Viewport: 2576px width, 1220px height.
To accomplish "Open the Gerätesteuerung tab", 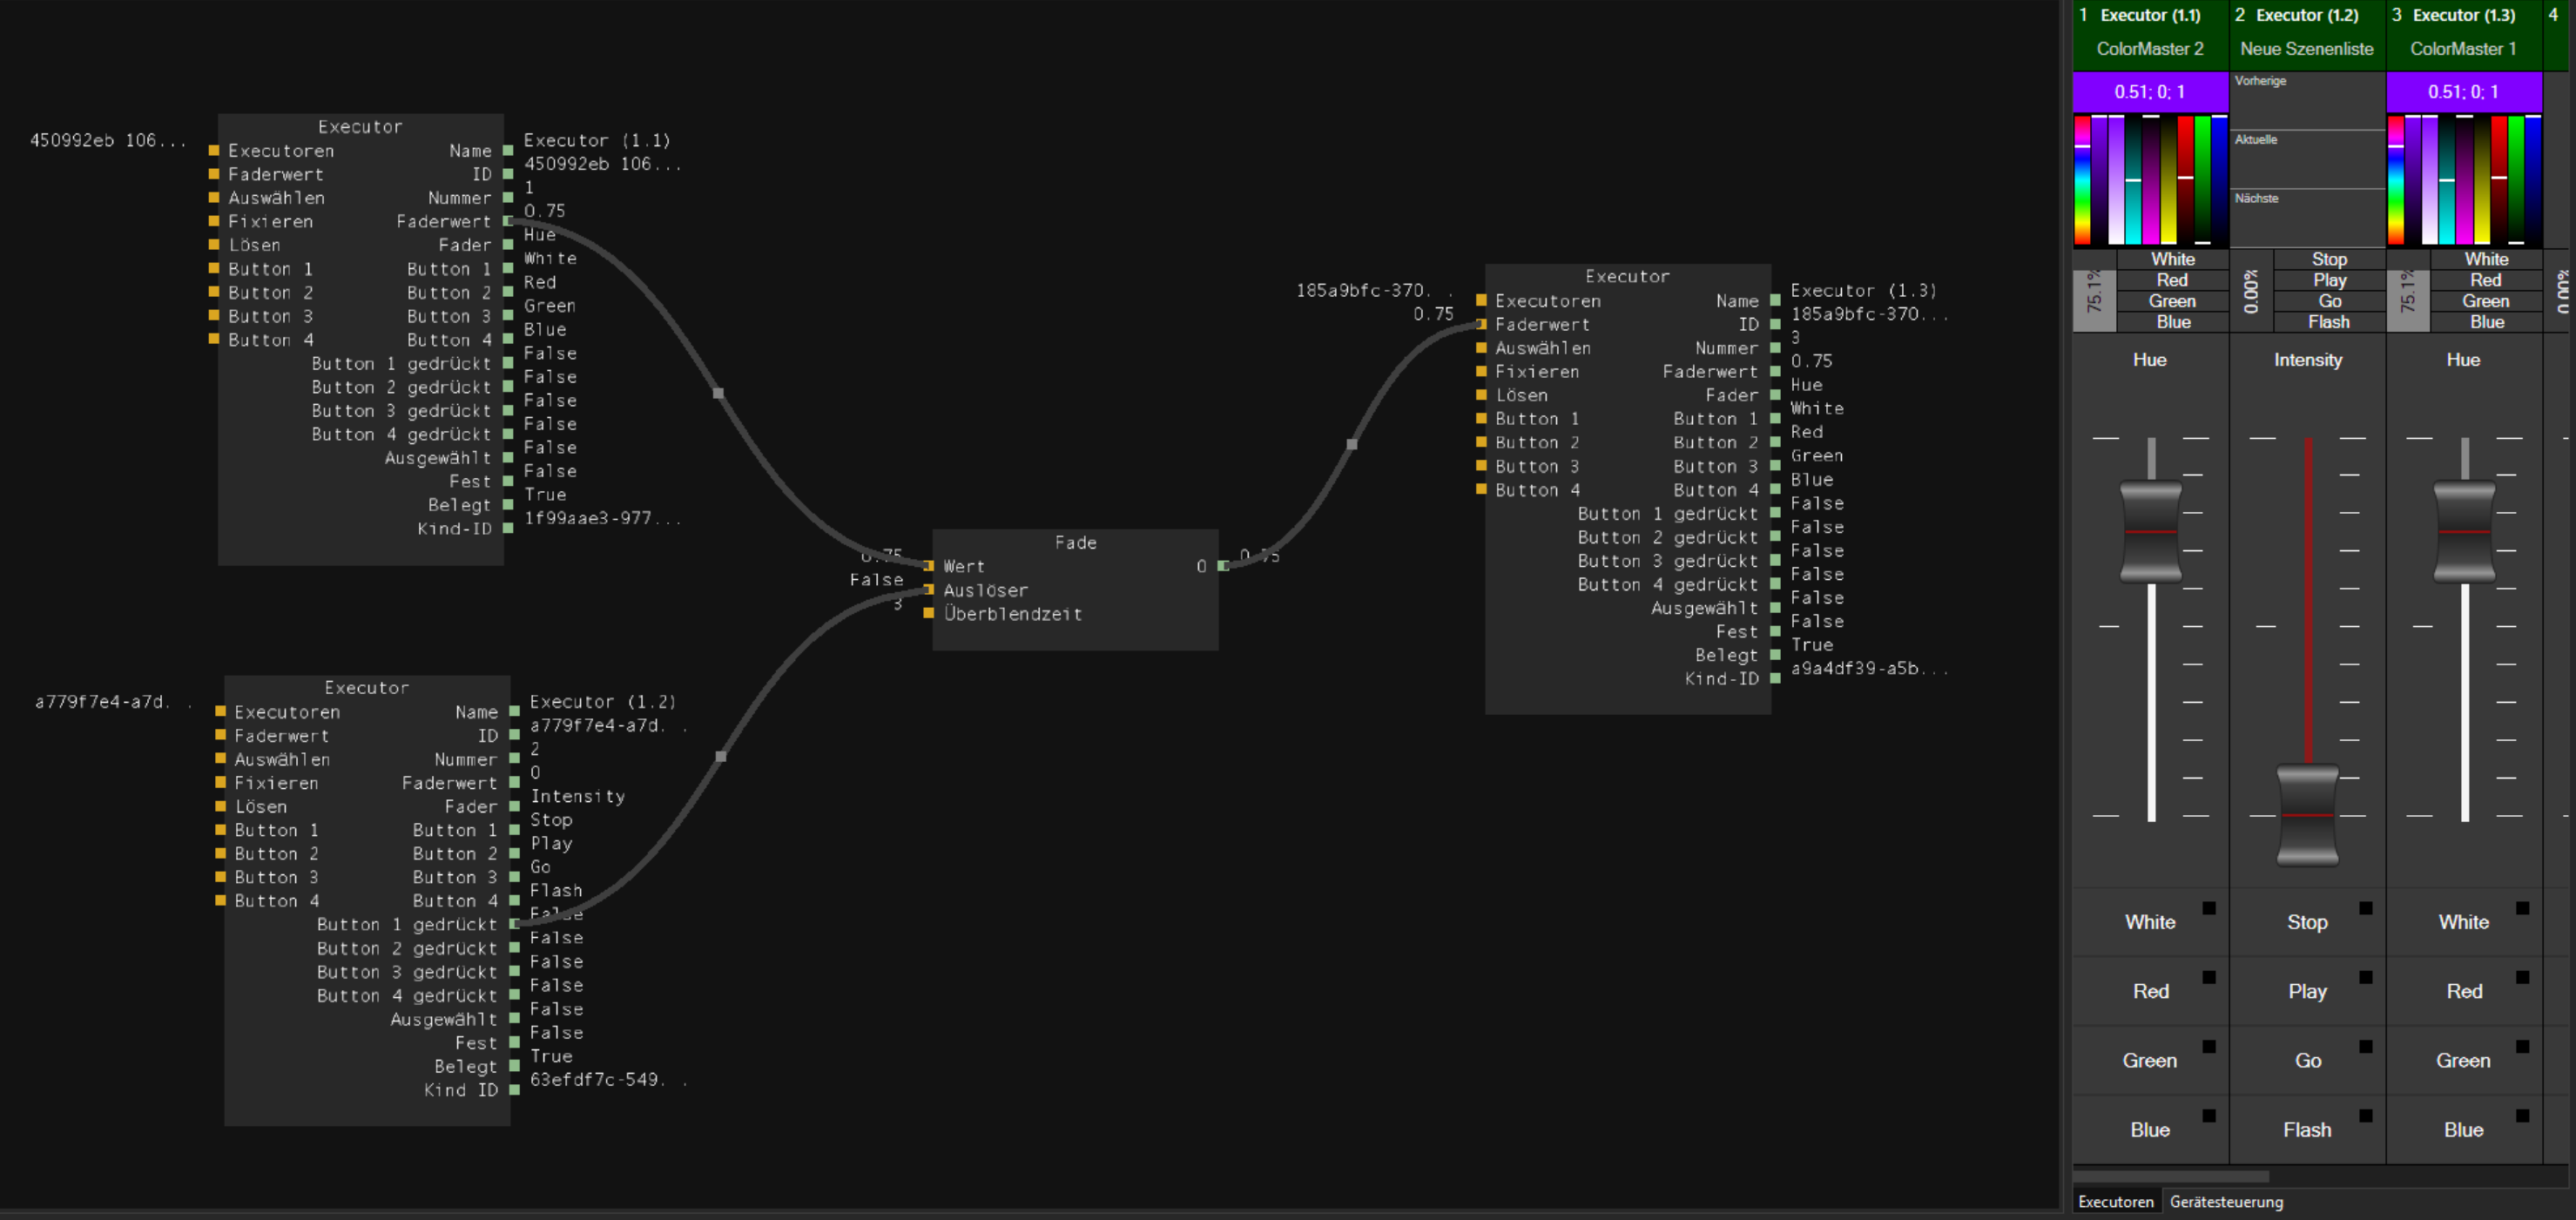I will [2226, 1201].
